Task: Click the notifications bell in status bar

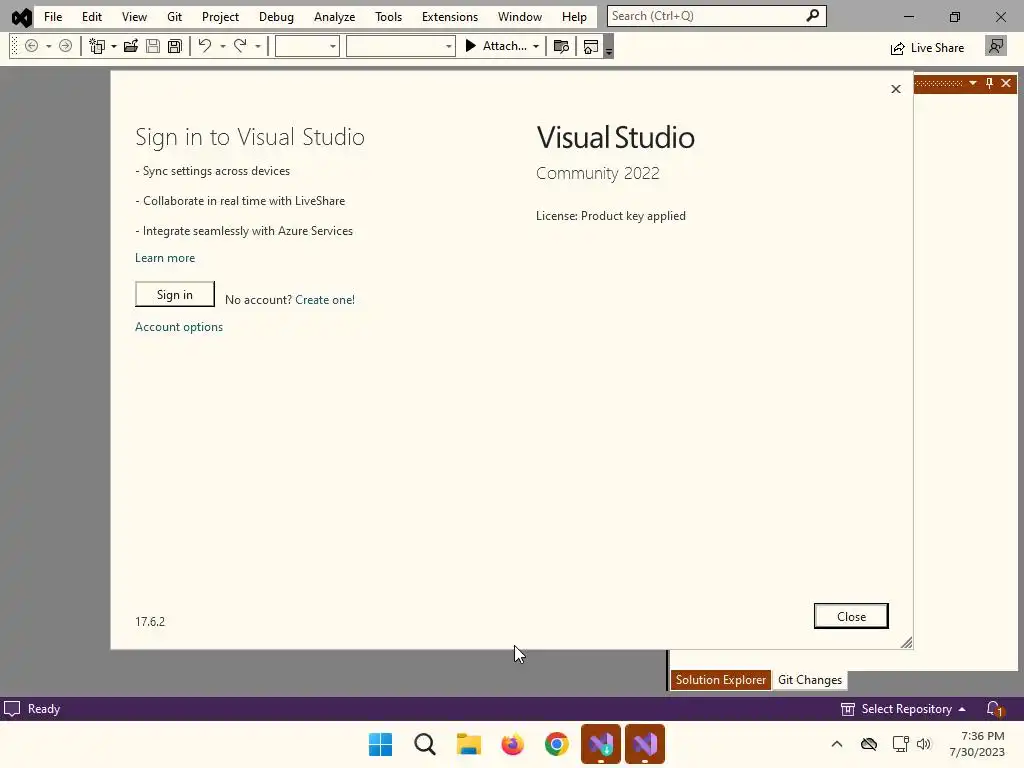Action: (x=994, y=709)
